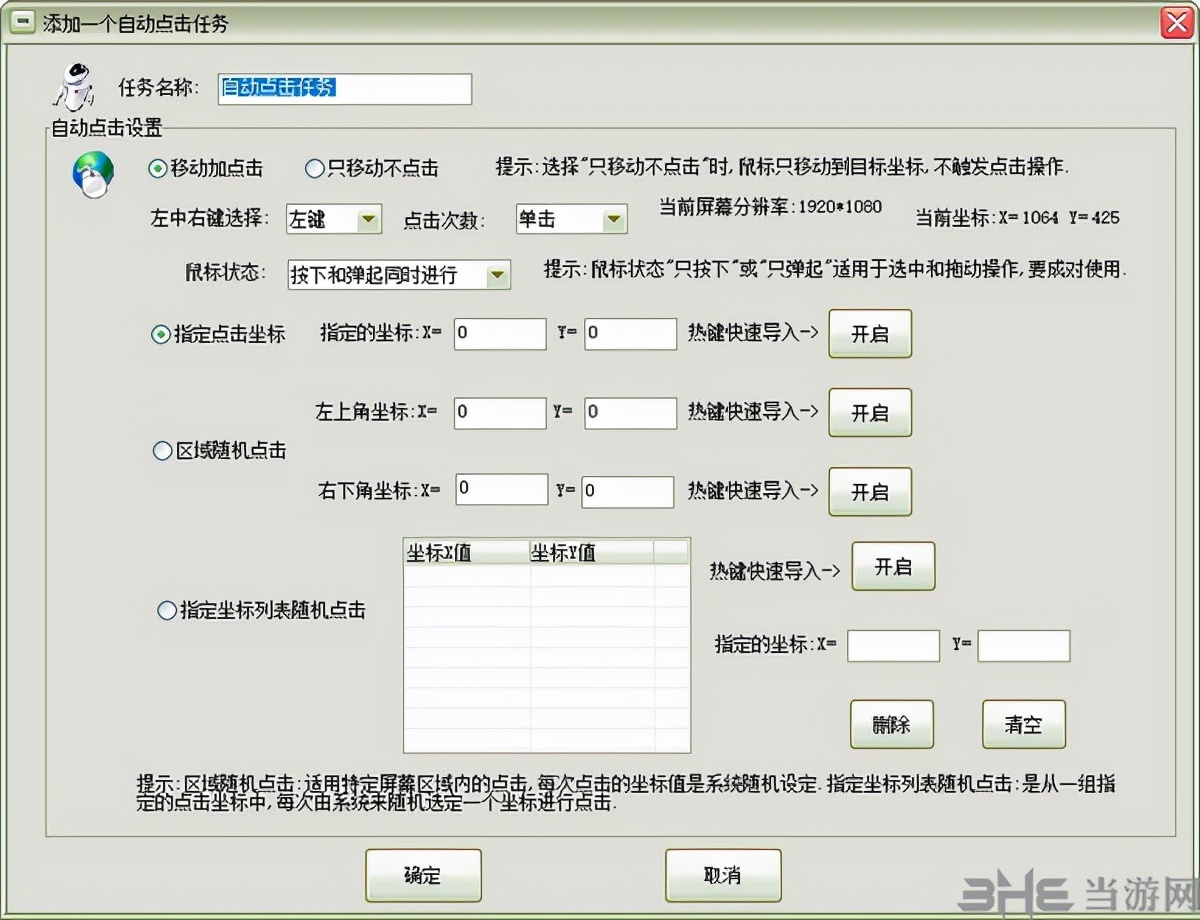Click 清空 to clear coordinate list
1200x920 pixels.
tap(1023, 724)
